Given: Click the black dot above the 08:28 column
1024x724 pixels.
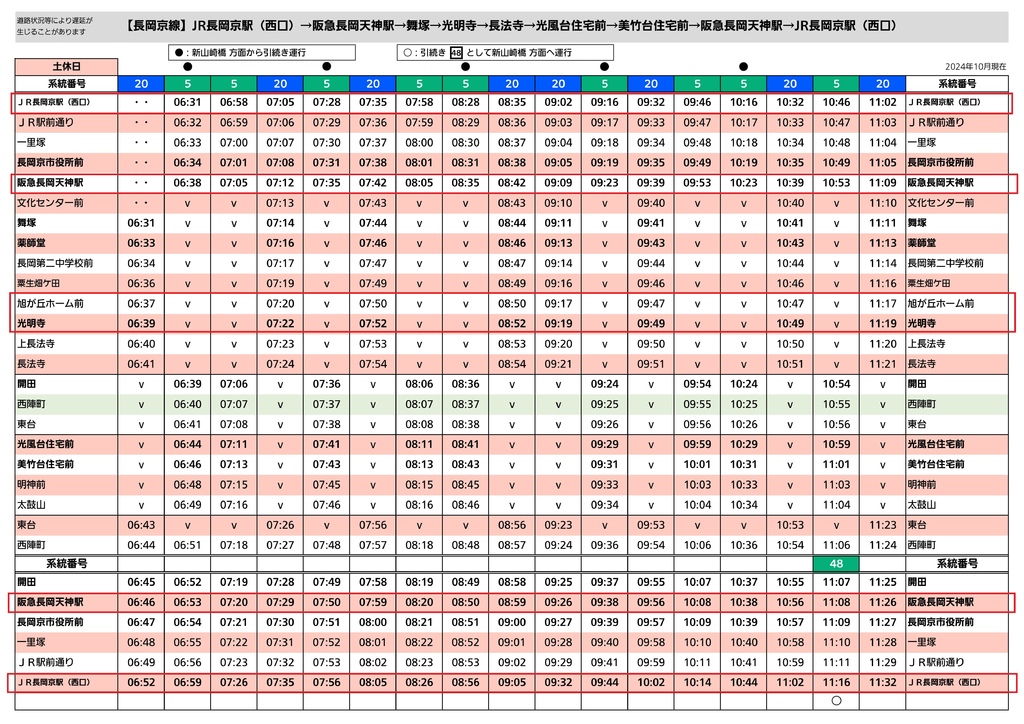Looking at the screenshot, I should [465, 67].
